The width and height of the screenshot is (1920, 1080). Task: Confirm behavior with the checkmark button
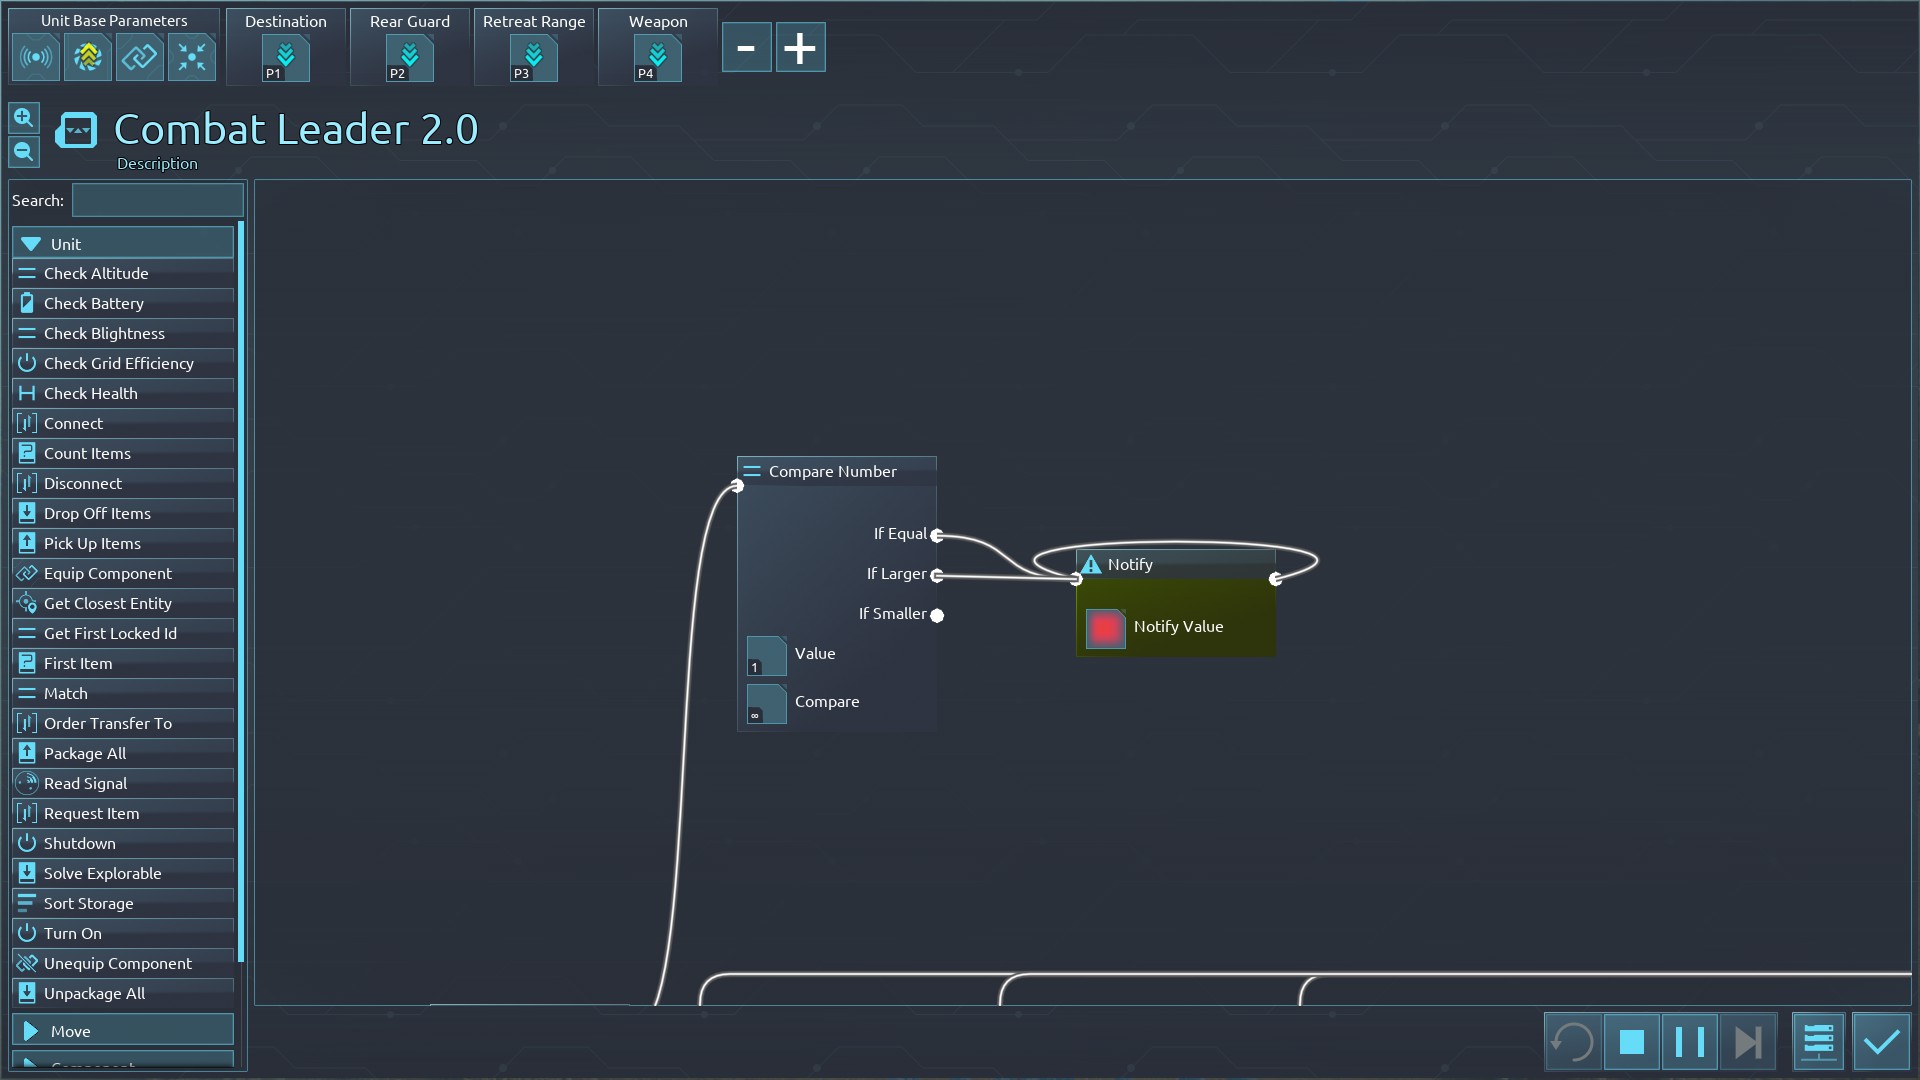(1881, 1042)
